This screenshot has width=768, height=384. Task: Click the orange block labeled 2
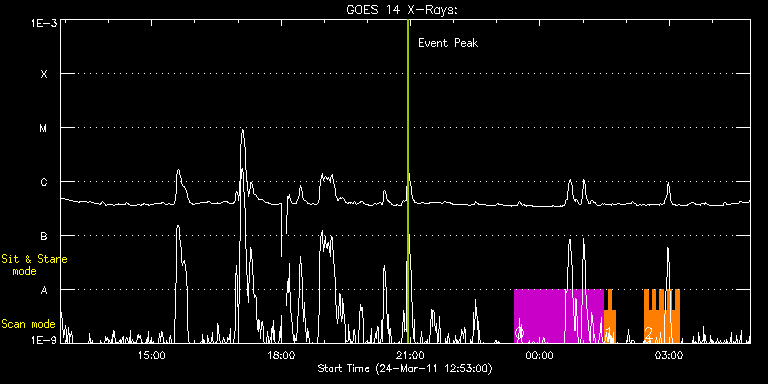pyautogui.click(x=662, y=316)
